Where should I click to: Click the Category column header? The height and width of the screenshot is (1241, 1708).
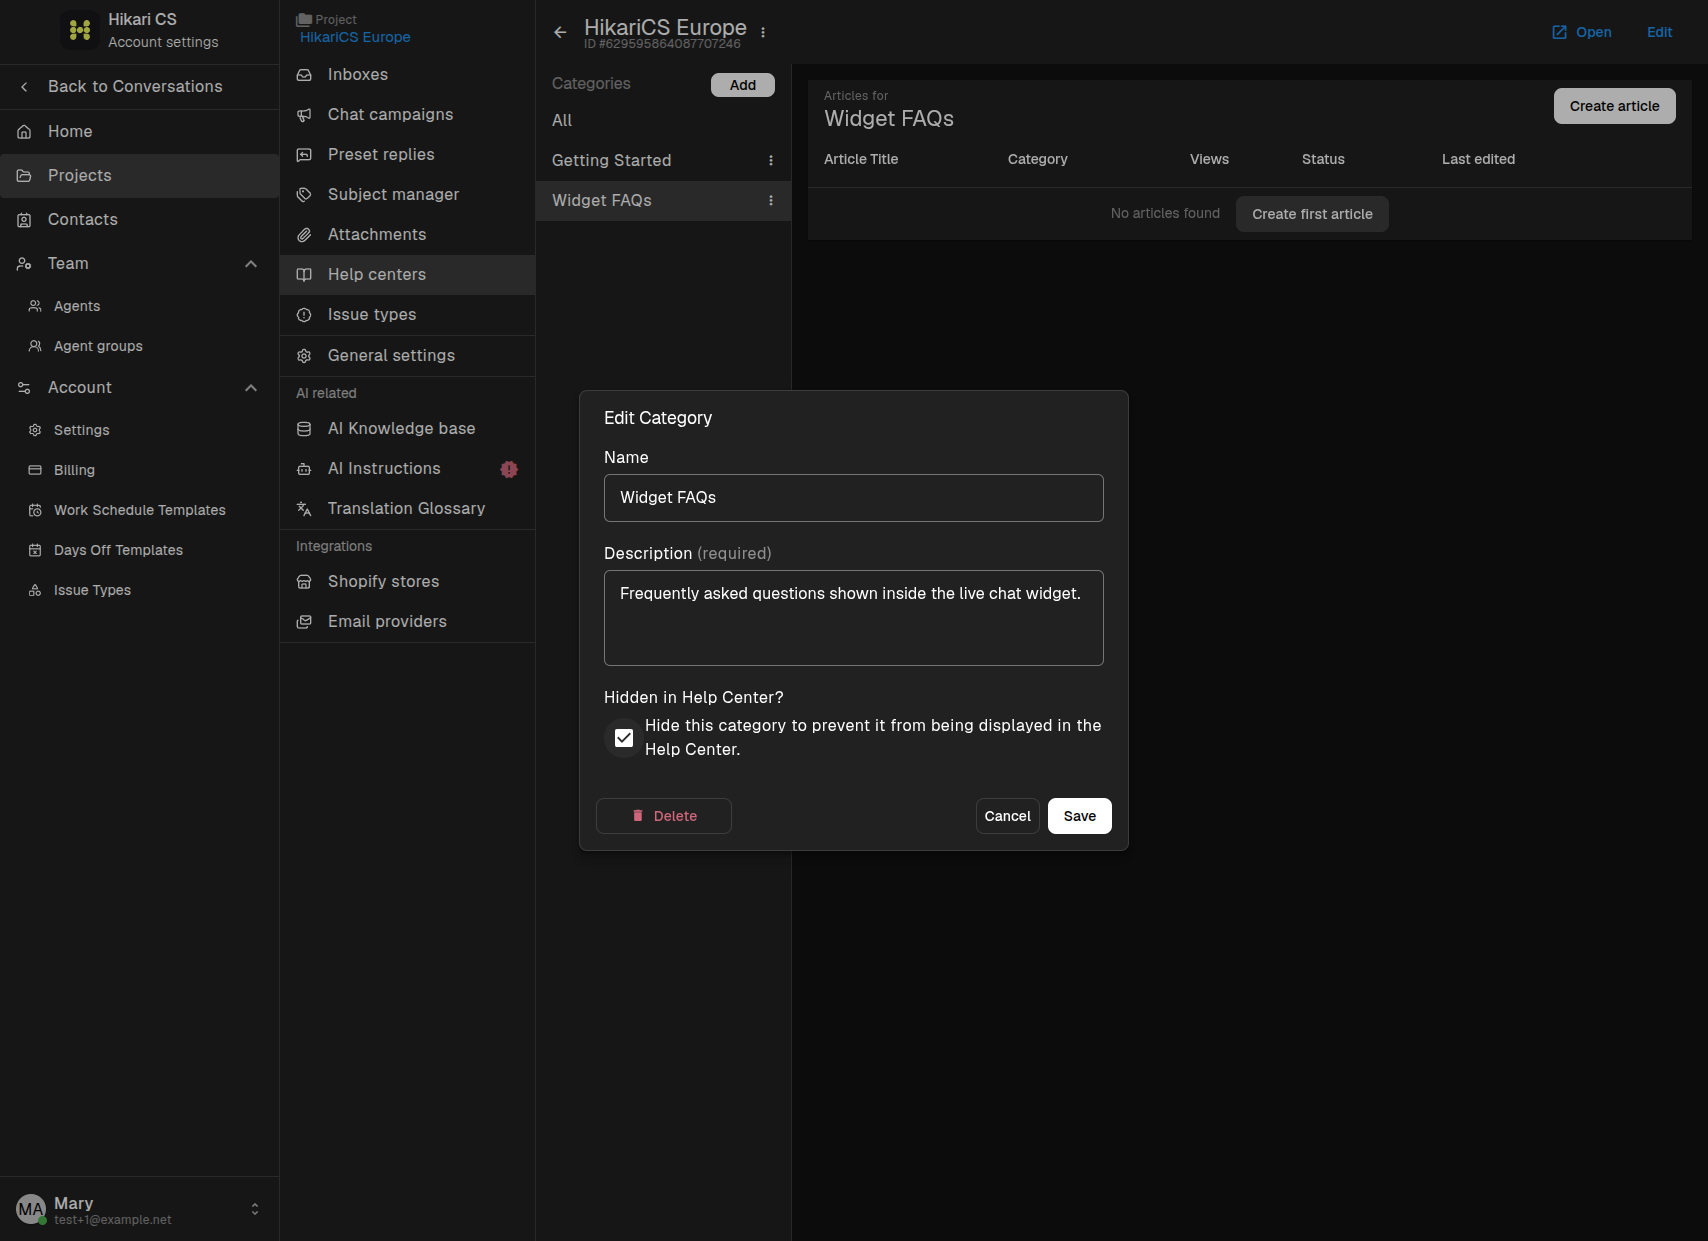coord(1038,159)
